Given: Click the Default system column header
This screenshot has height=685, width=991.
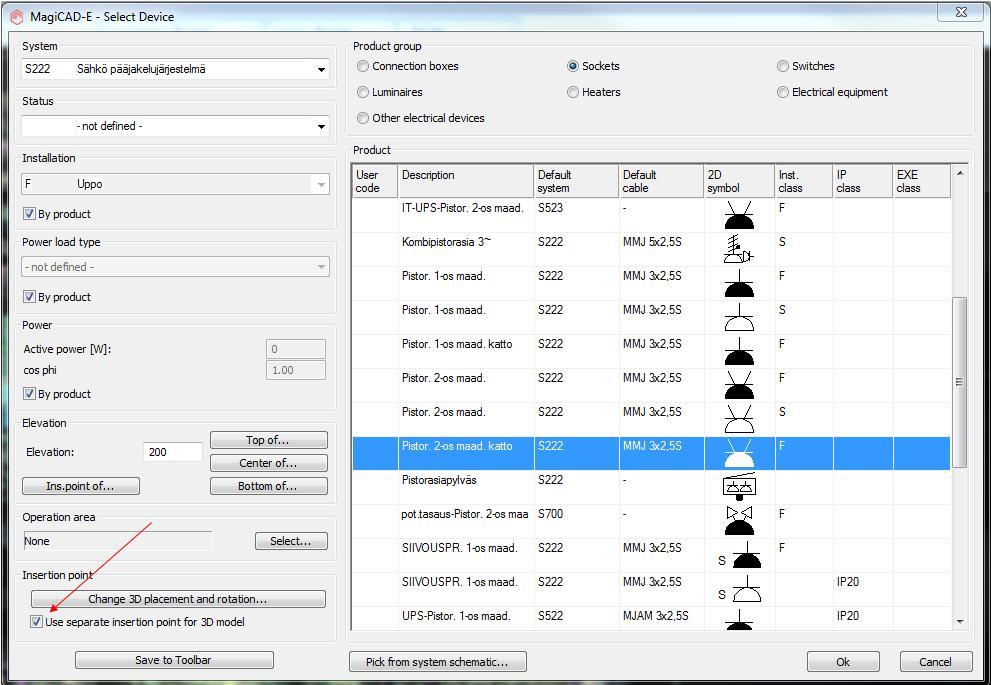Looking at the screenshot, I should [576, 181].
